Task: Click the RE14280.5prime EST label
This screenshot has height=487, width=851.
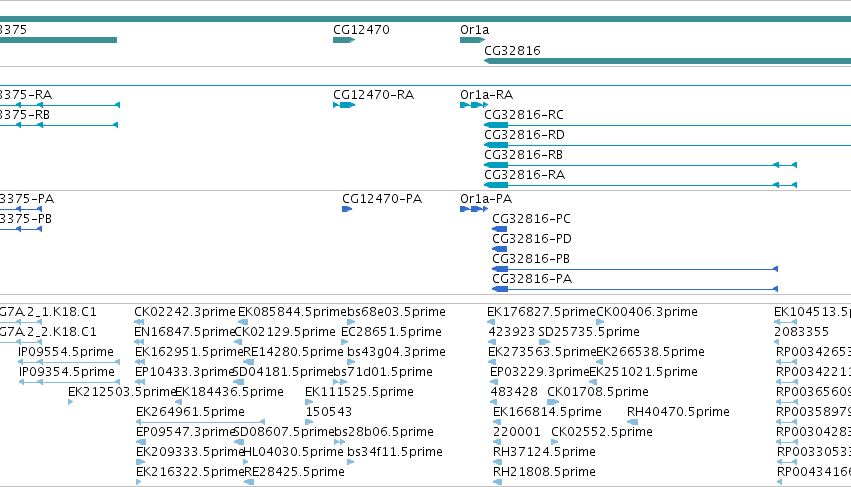Action: [293, 352]
